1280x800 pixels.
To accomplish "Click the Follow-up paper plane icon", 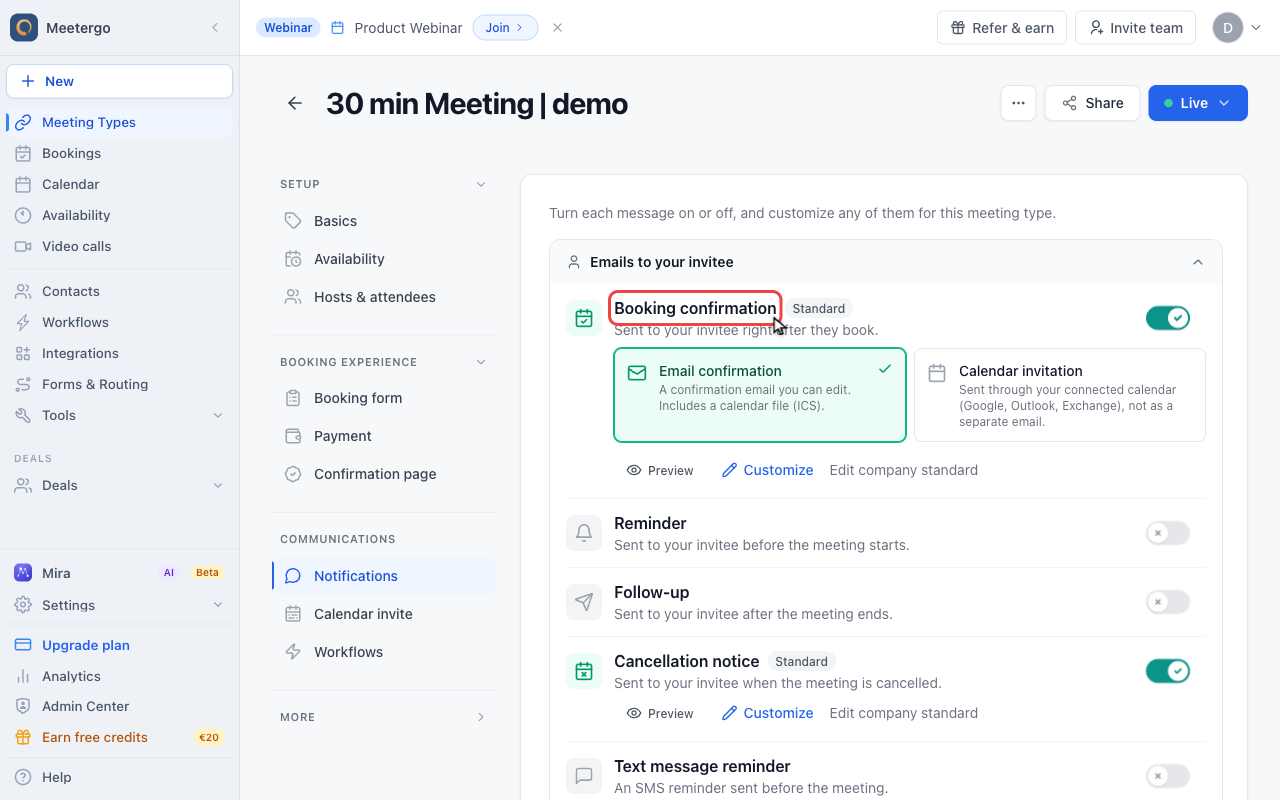I will click(584, 602).
